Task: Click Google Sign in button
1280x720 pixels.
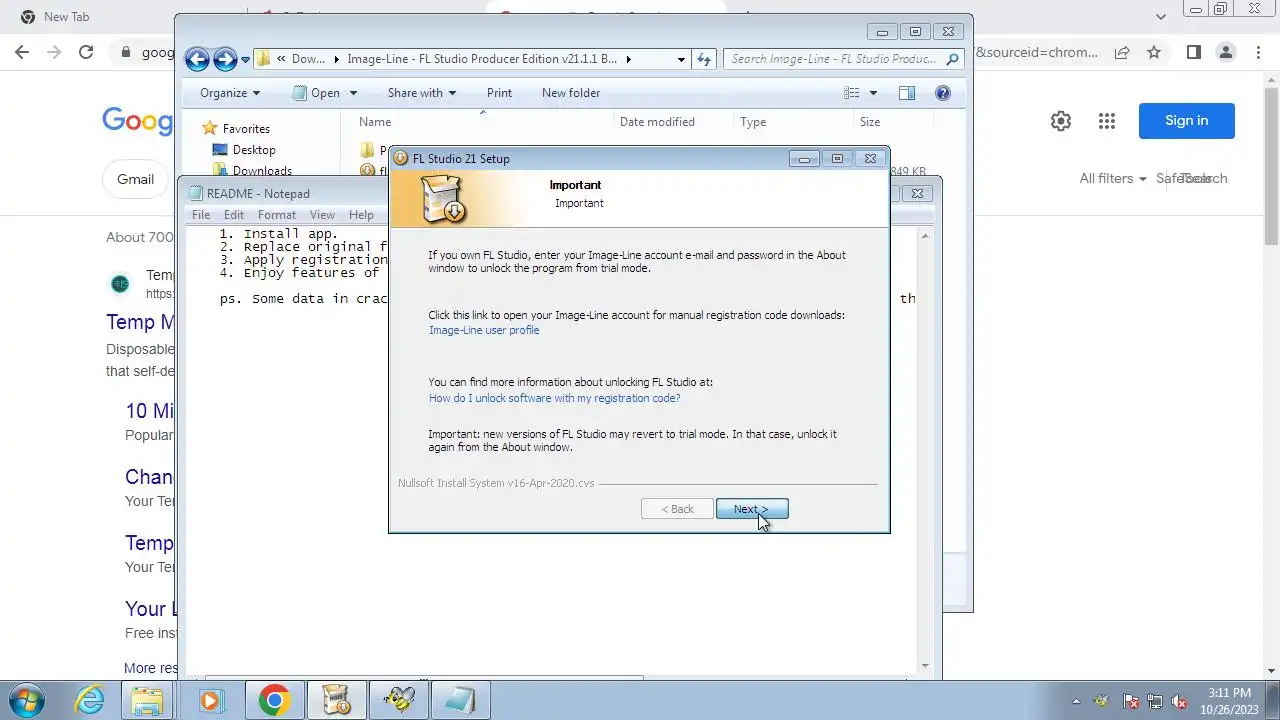Action: 1187,121
